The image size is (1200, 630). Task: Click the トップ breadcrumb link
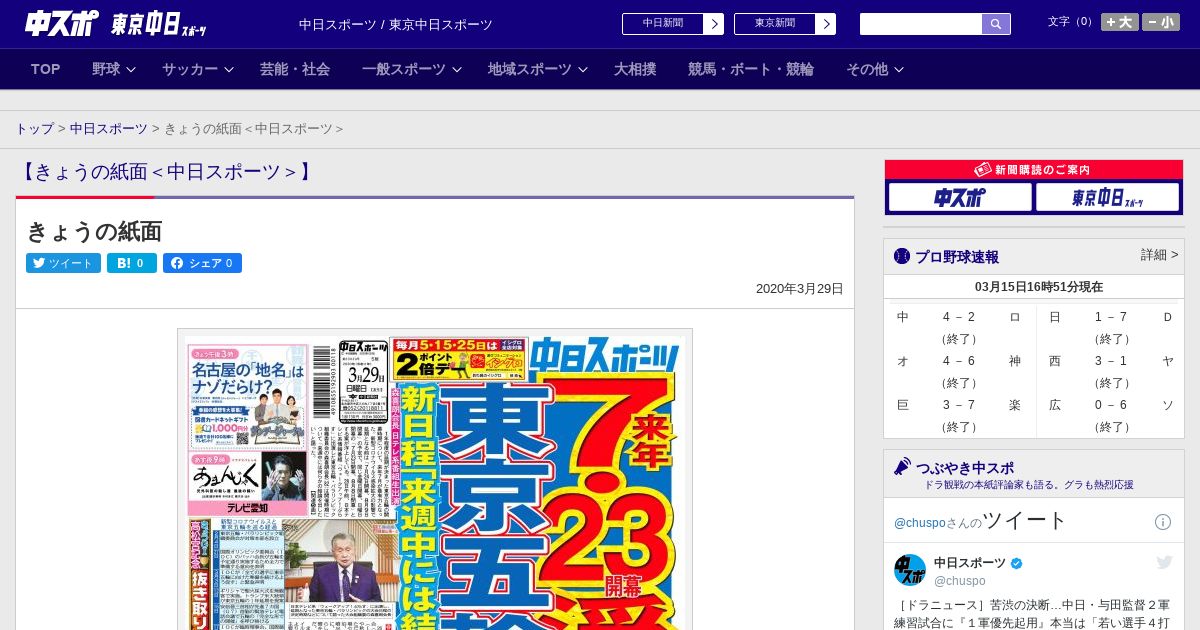(x=34, y=129)
